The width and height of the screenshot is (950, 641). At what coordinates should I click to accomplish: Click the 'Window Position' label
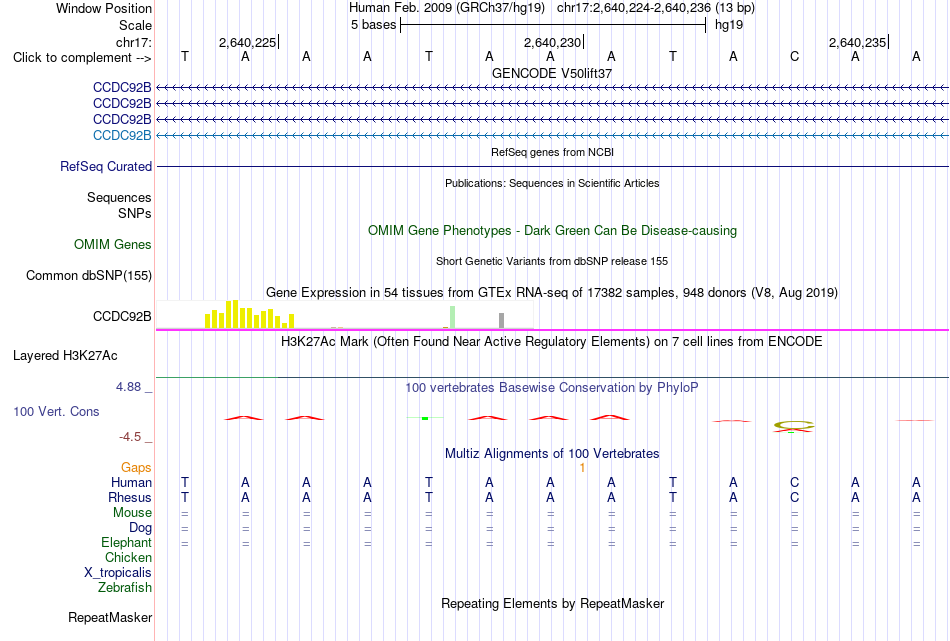click(x=104, y=8)
